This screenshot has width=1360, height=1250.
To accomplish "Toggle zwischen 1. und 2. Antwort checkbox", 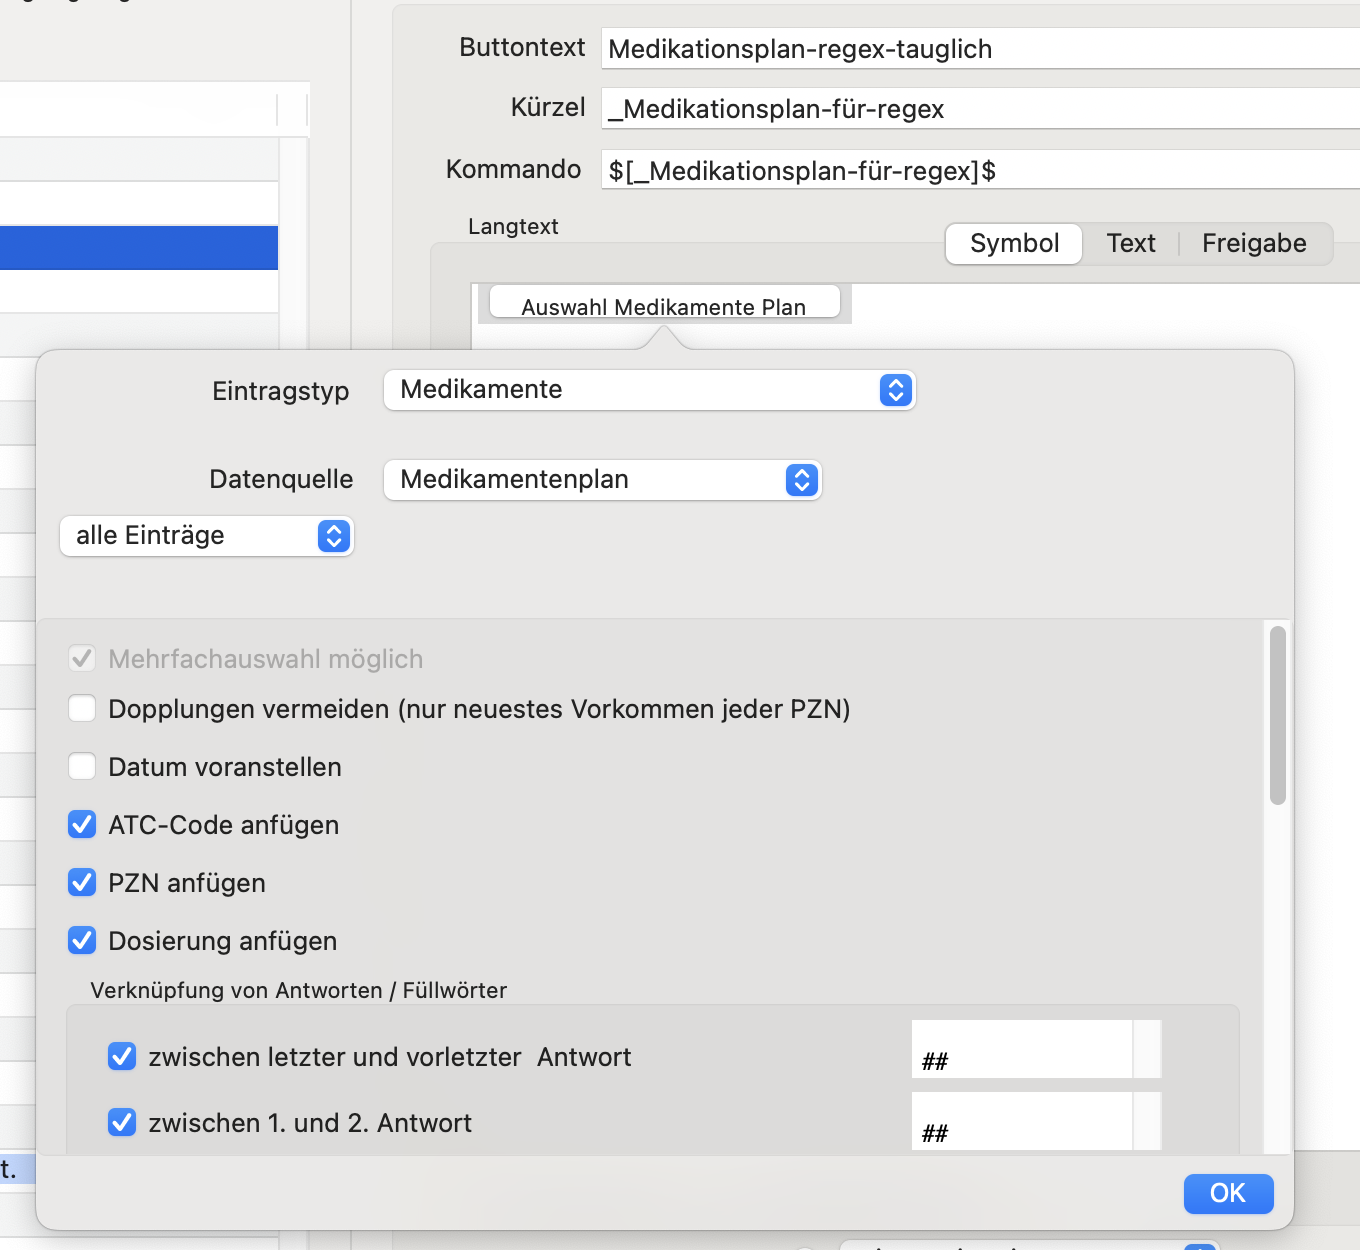I will tap(122, 1123).
